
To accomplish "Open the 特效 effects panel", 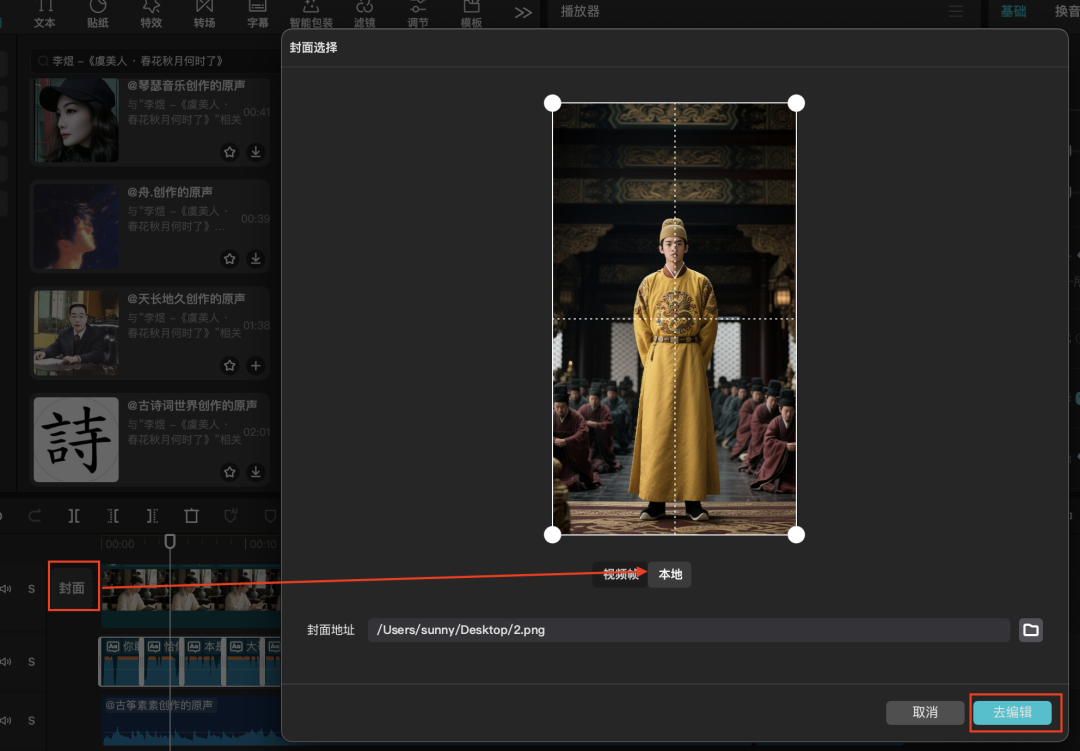I will [x=151, y=14].
